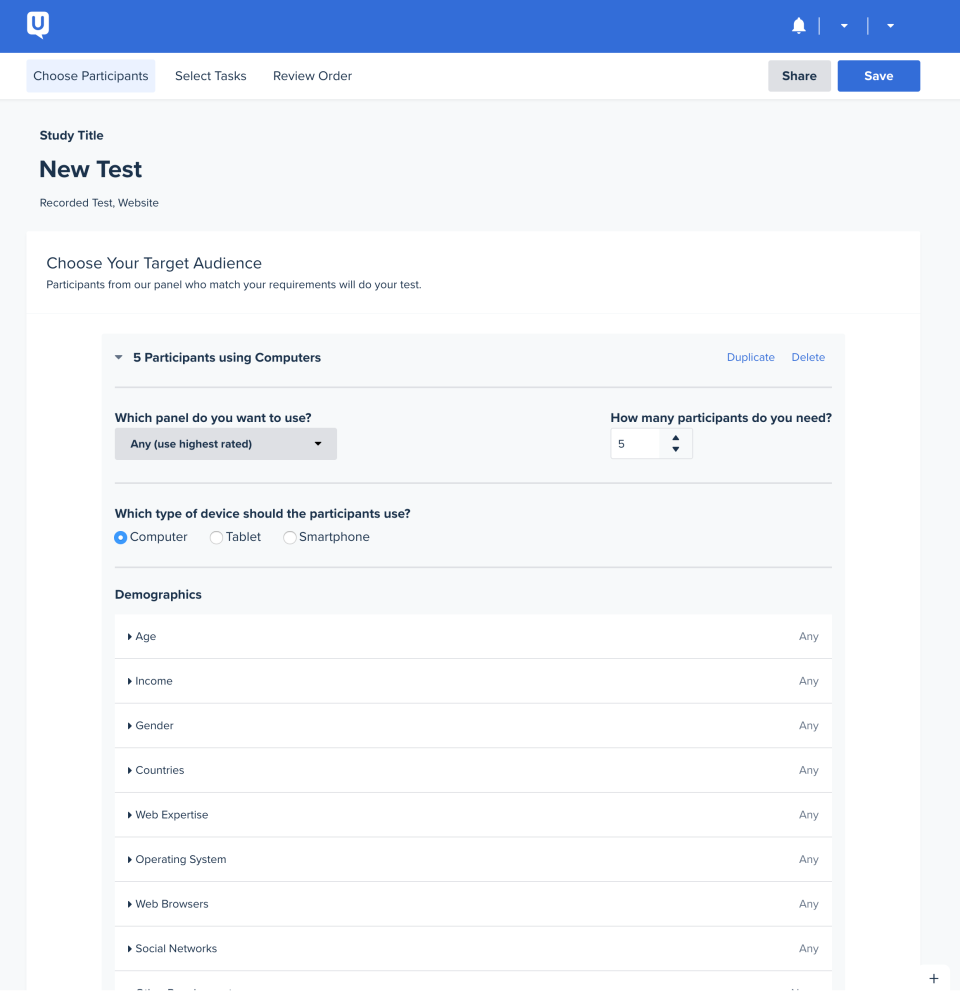Choose Tablet as the participant device
The height and width of the screenshot is (991, 960).
(x=216, y=537)
